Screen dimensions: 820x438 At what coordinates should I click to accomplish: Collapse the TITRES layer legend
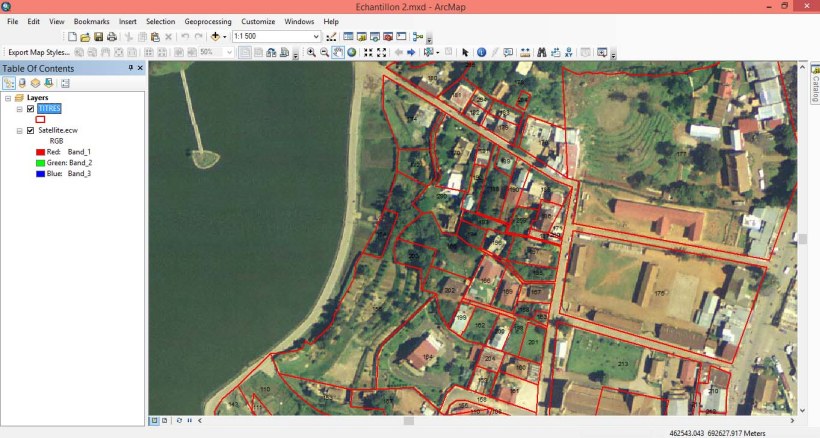pos(19,109)
